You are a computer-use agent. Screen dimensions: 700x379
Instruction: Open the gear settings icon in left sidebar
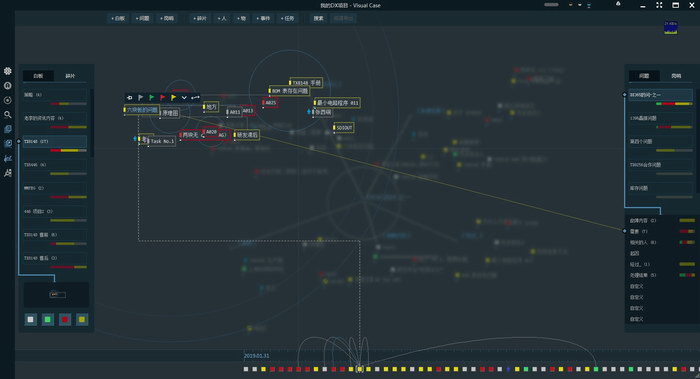(x=8, y=71)
